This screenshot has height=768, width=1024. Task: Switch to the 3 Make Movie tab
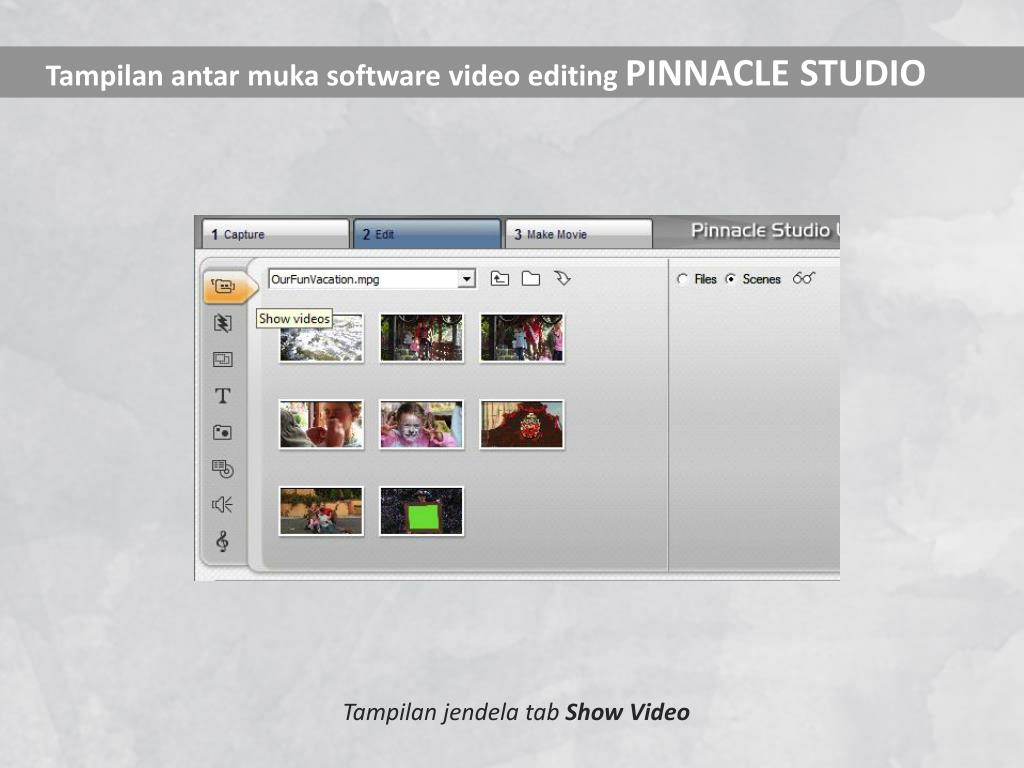coord(579,234)
